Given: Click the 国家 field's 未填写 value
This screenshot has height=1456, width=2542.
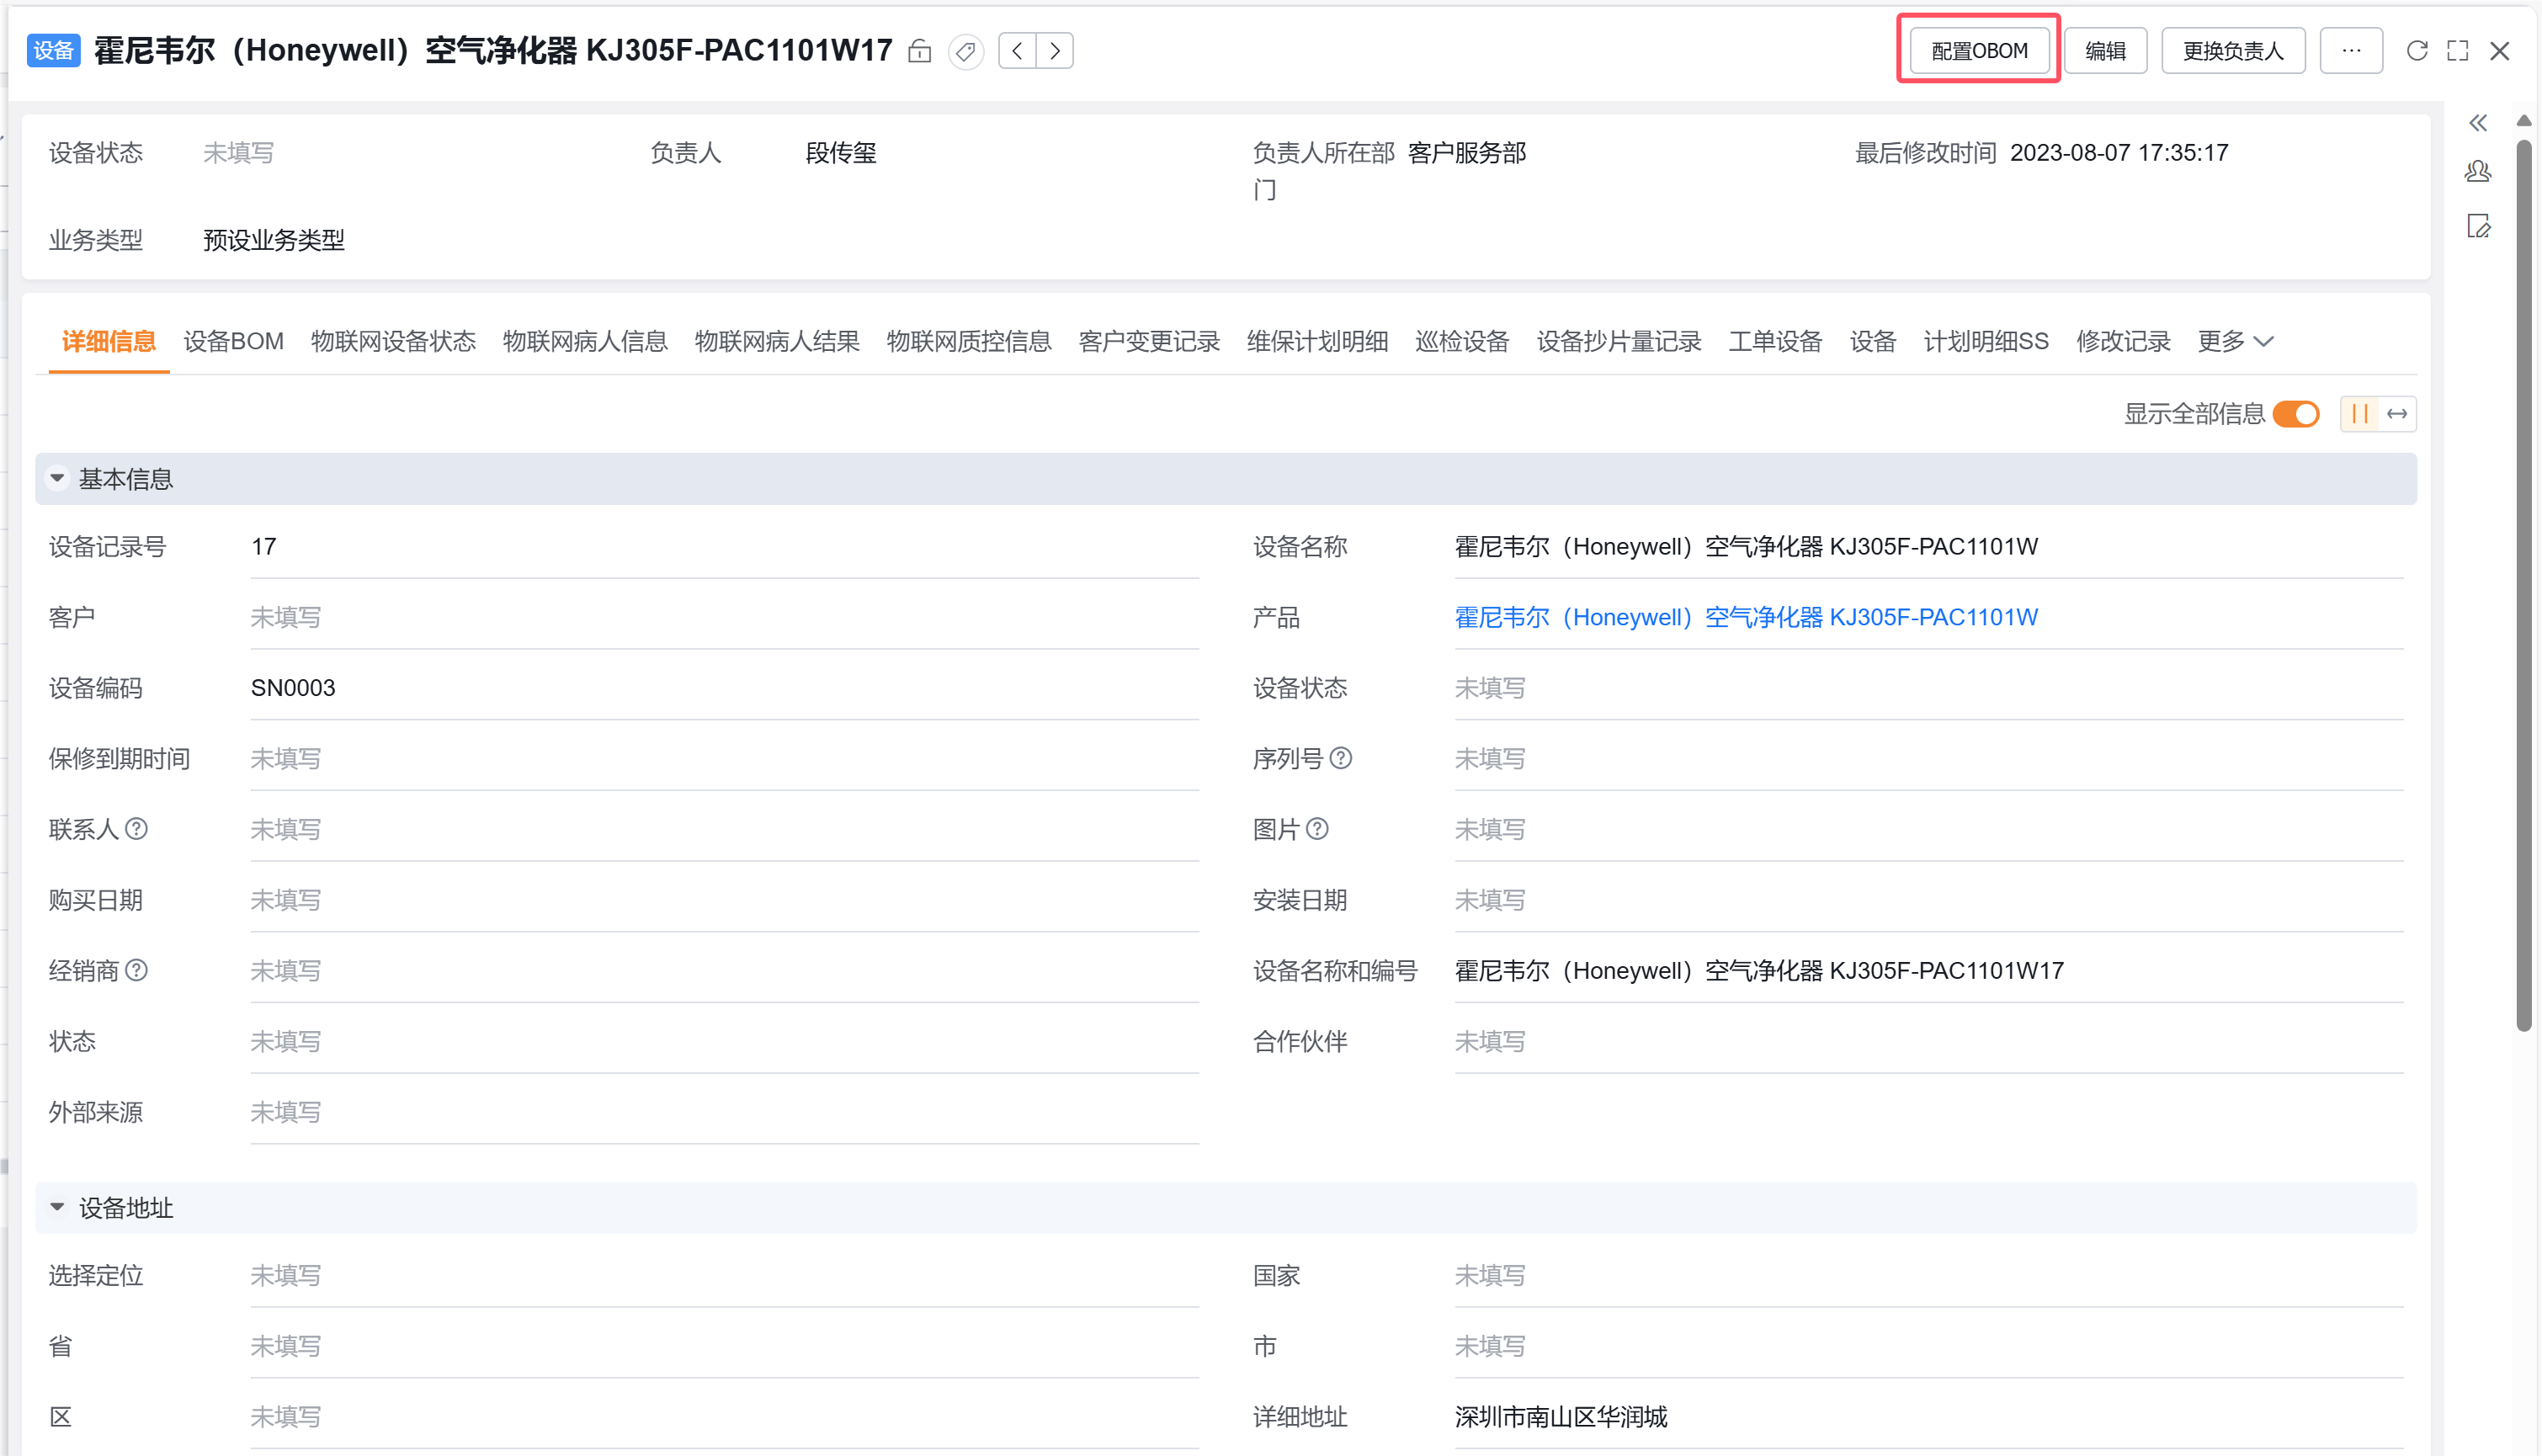Looking at the screenshot, I should [1490, 1276].
